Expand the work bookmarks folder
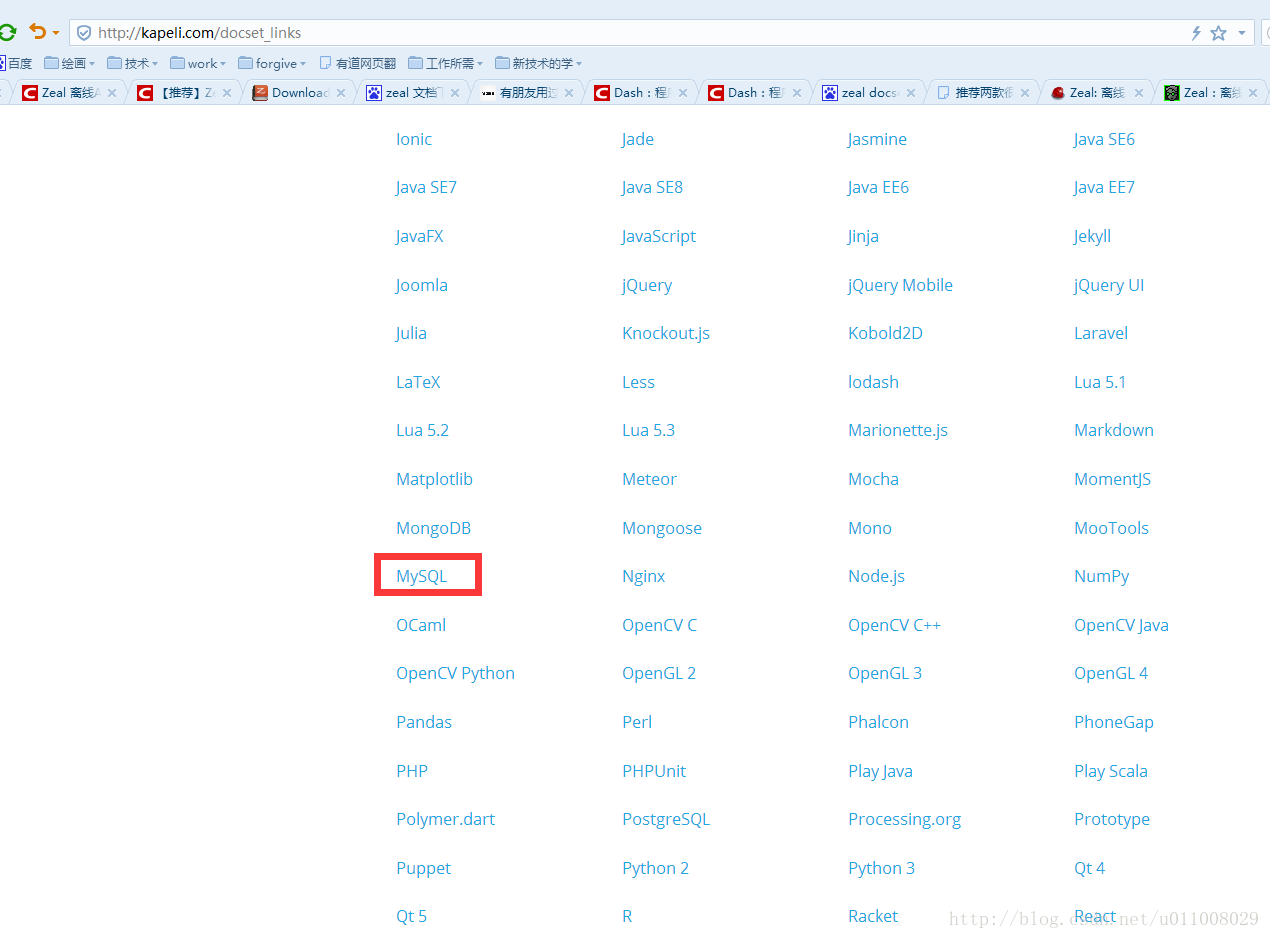 (x=198, y=63)
